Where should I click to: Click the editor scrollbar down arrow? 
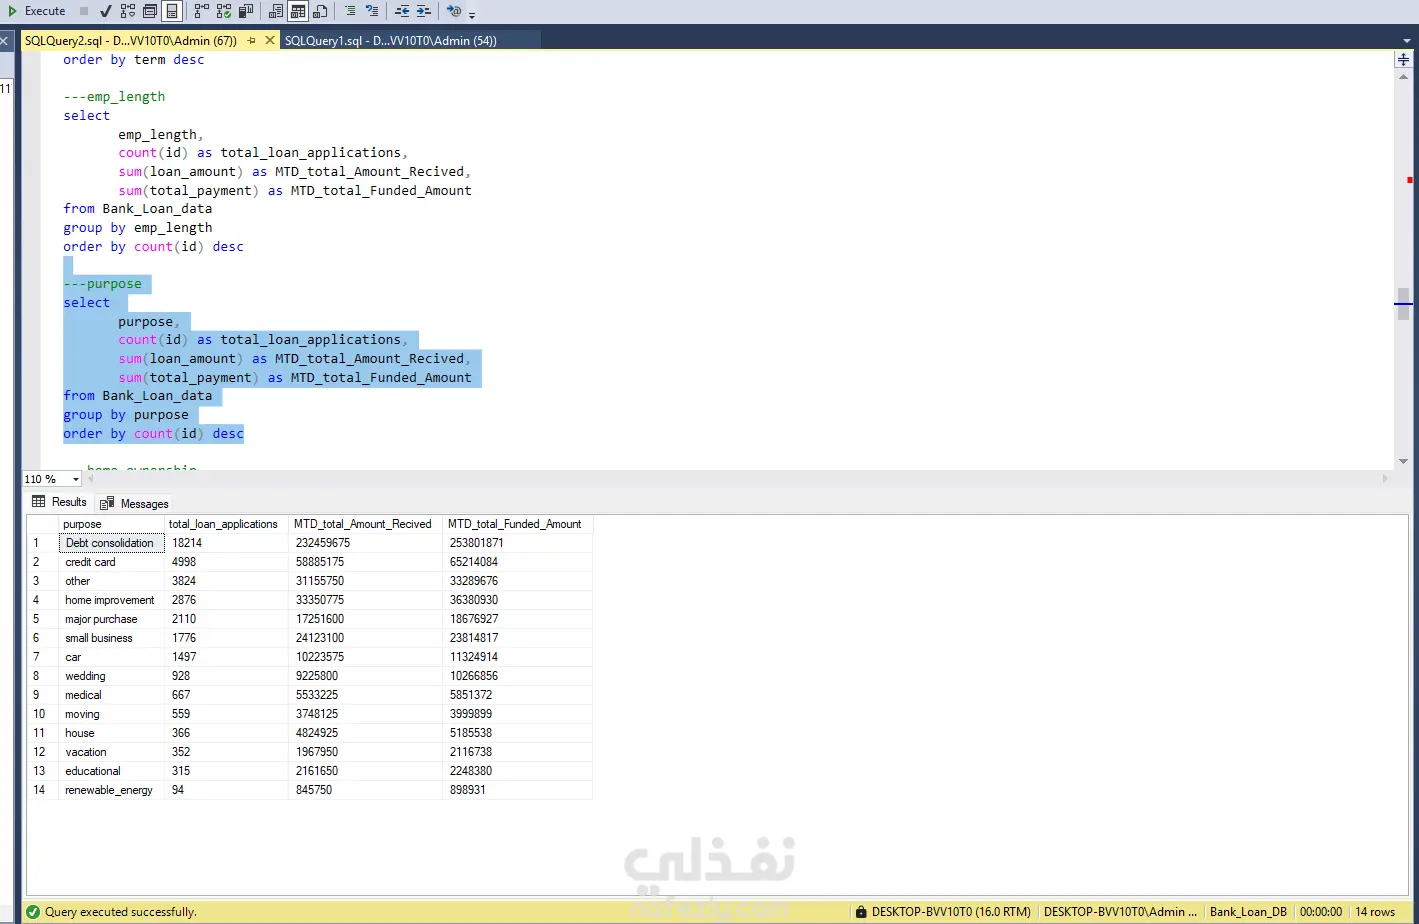[x=1403, y=461]
